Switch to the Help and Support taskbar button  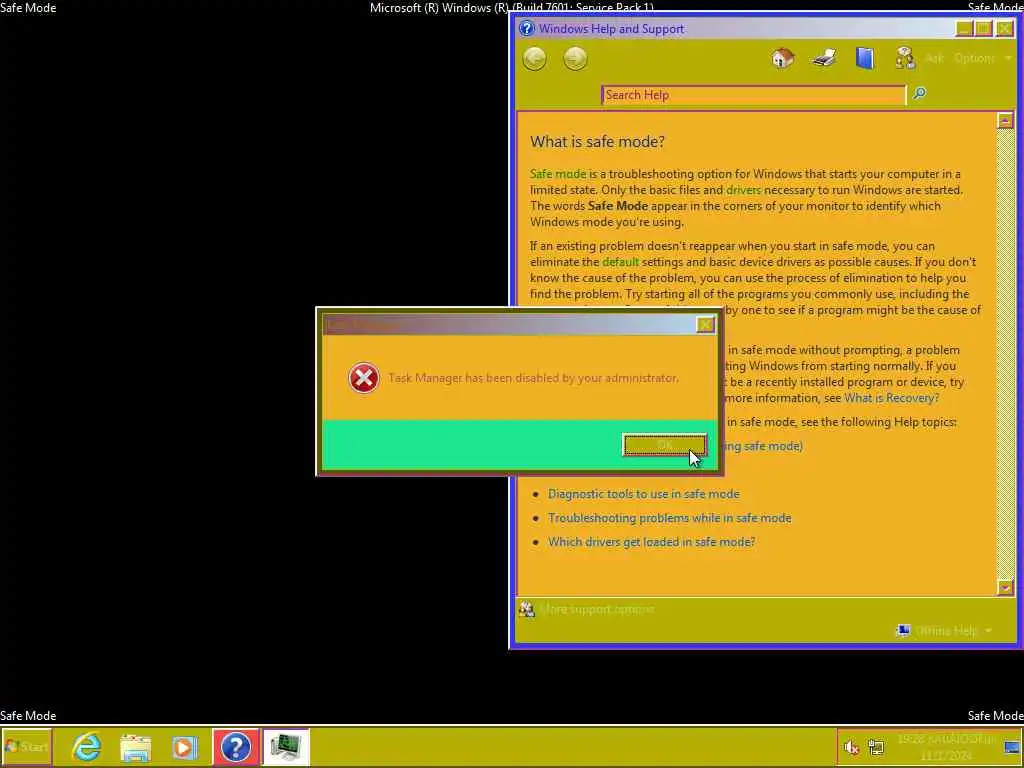[236, 746]
